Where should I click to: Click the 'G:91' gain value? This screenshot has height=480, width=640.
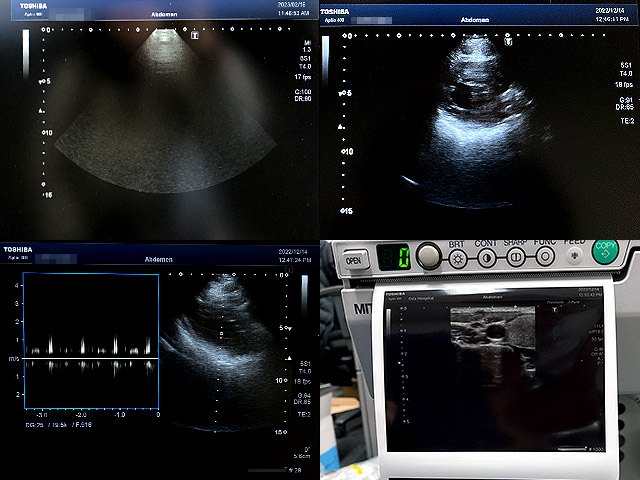point(626,100)
